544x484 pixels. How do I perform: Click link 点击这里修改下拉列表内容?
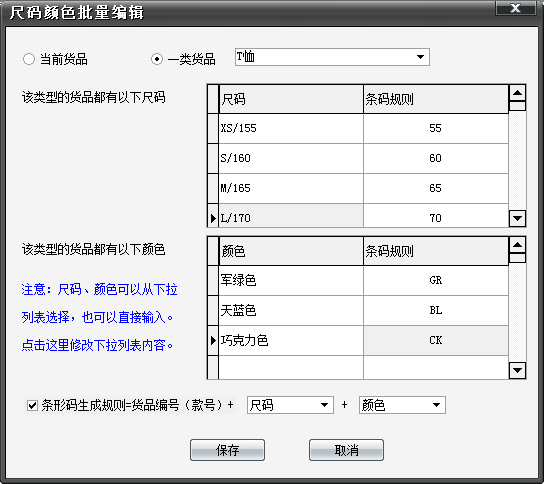pyautogui.click(x=97, y=345)
